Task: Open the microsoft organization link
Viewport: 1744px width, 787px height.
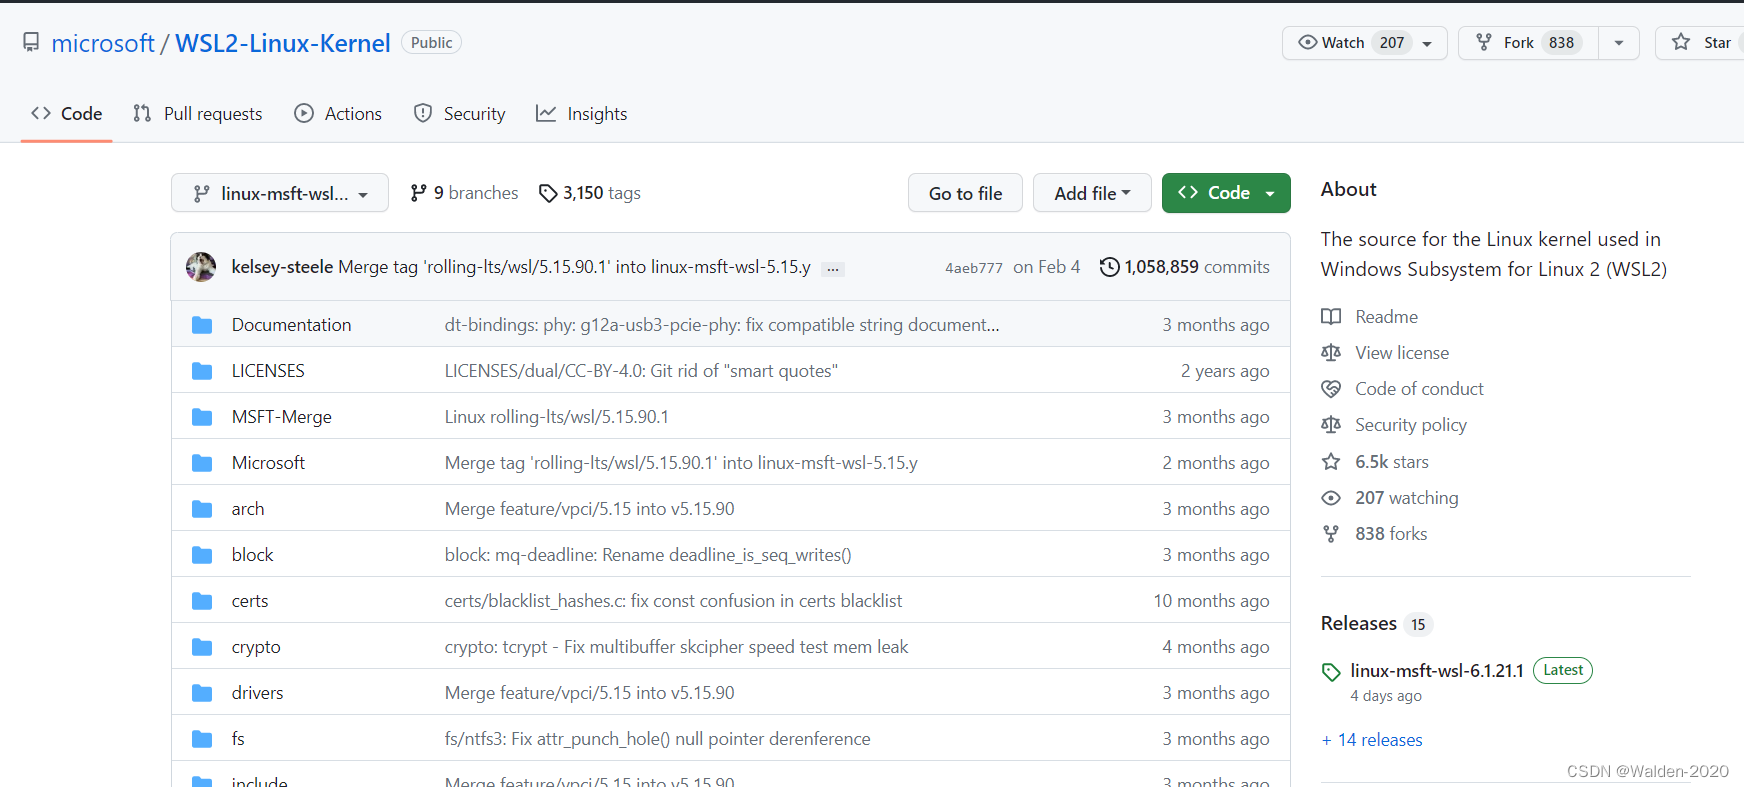Action: (103, 43)
